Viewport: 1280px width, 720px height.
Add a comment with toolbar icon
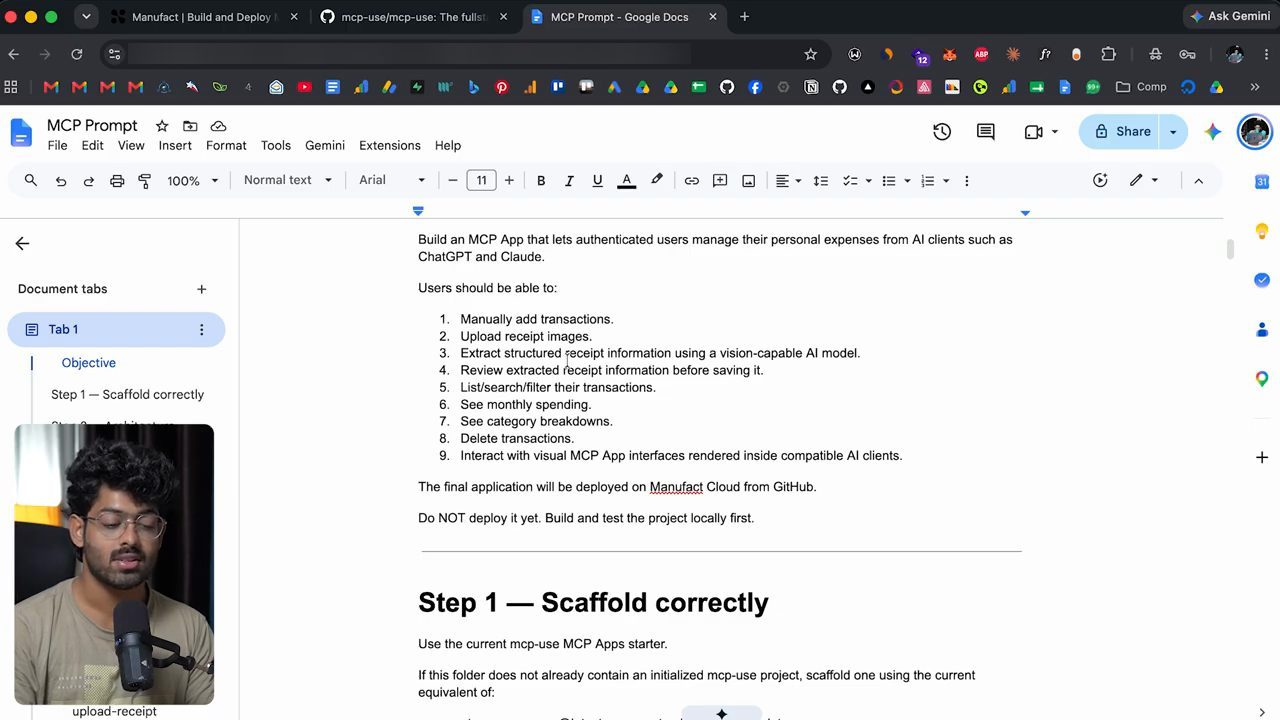click(x=720, y=181)
